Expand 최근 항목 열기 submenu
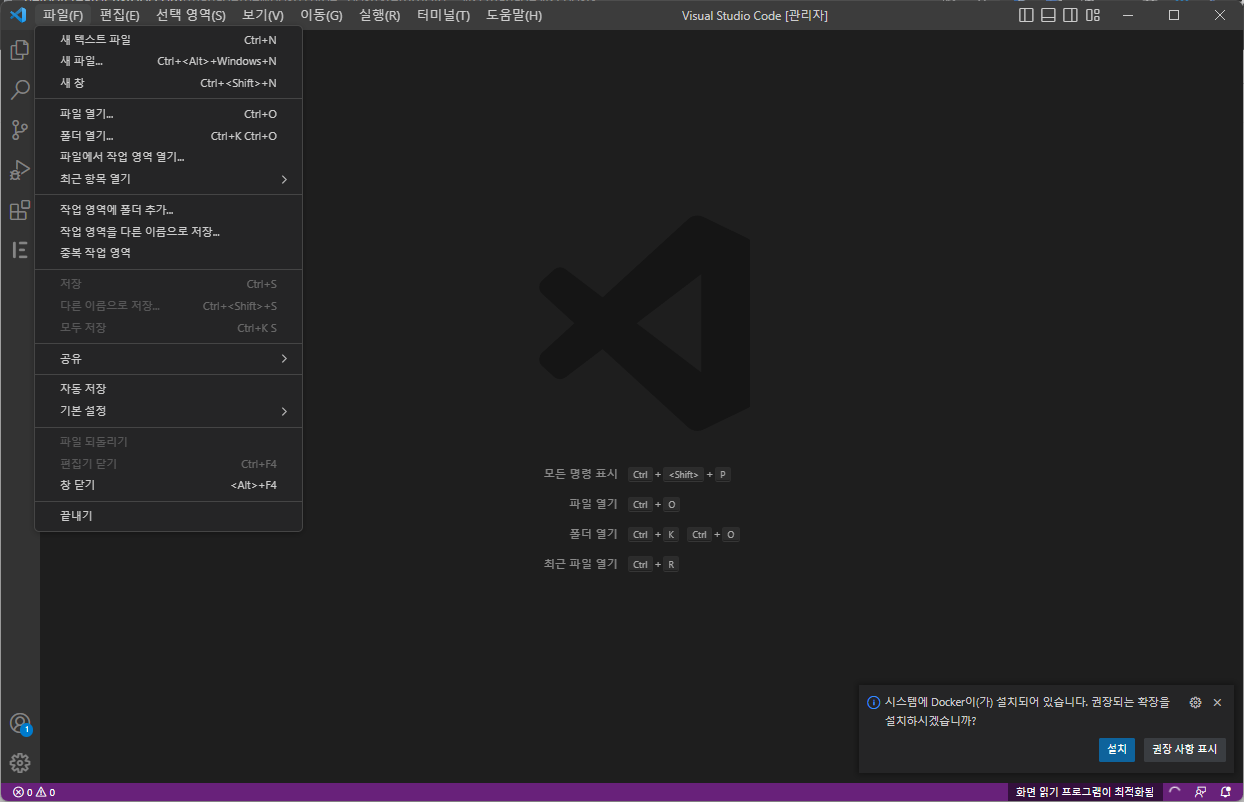Image resolution: width=1244 pixels, height=802 pixels. click(x=168, y=179)
